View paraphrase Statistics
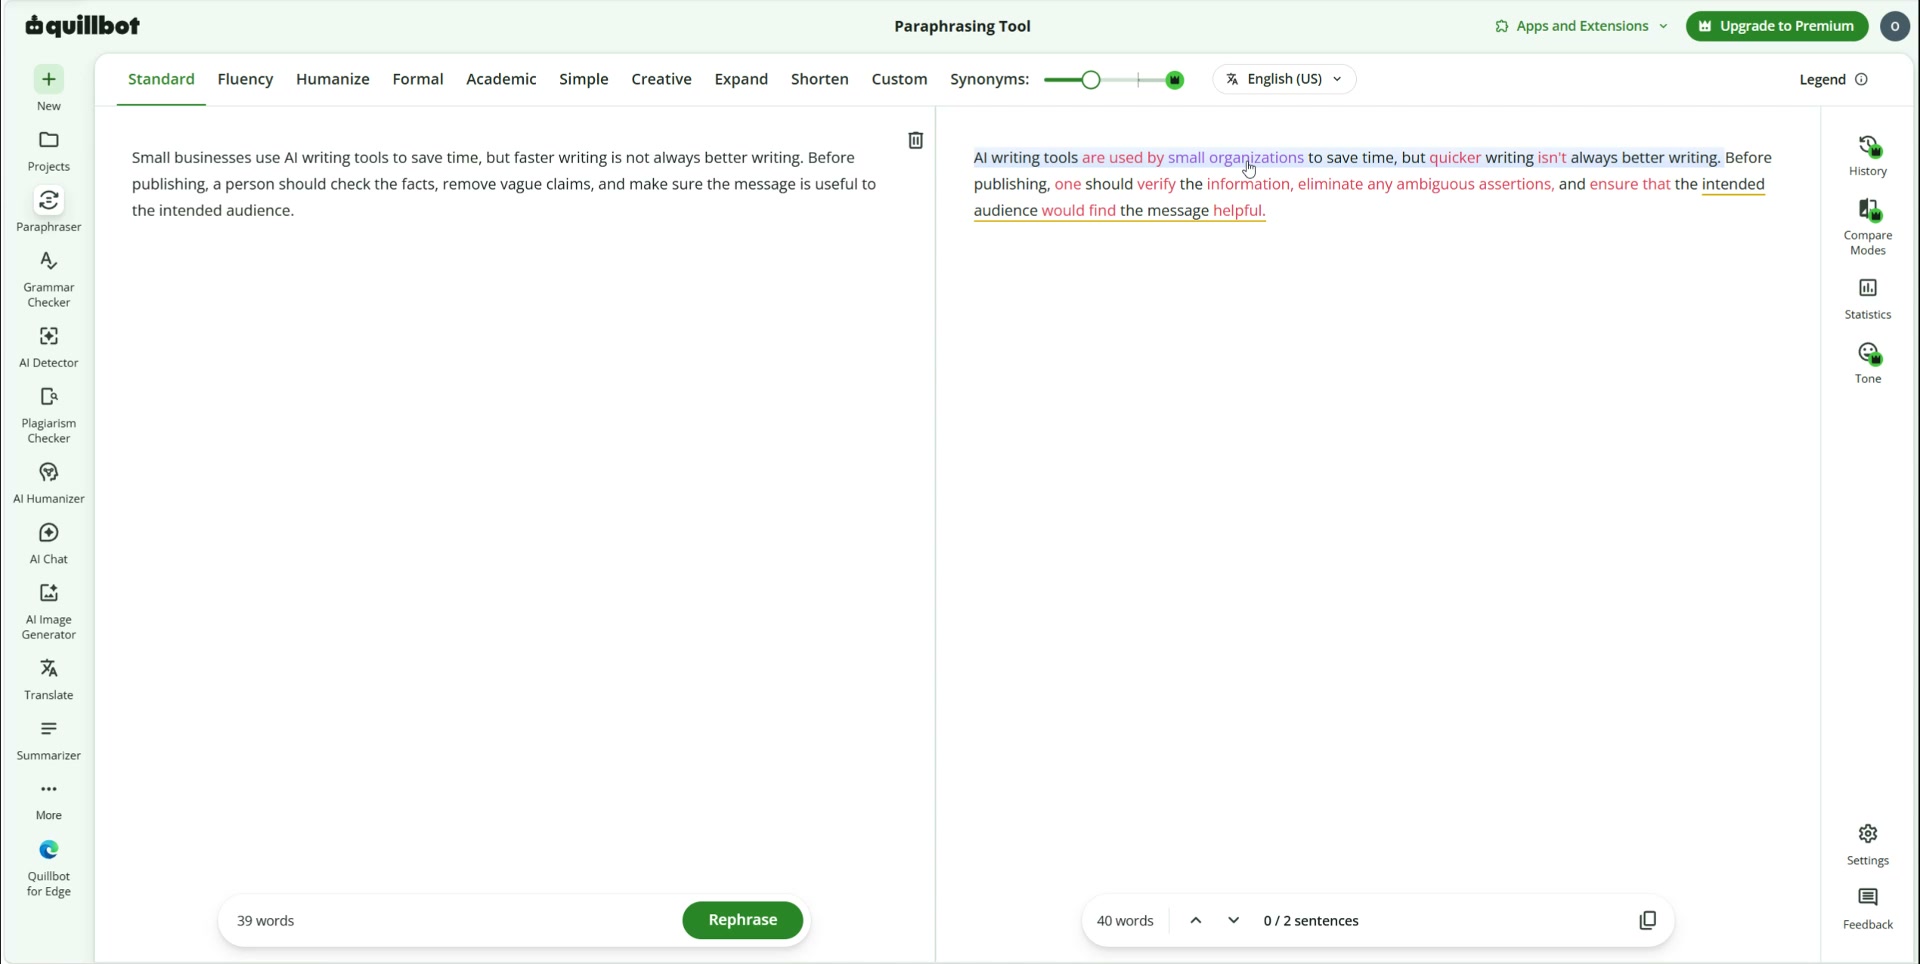This screenshot has width=1920, height=964. pyautogui.click(x=1867, y=298)
